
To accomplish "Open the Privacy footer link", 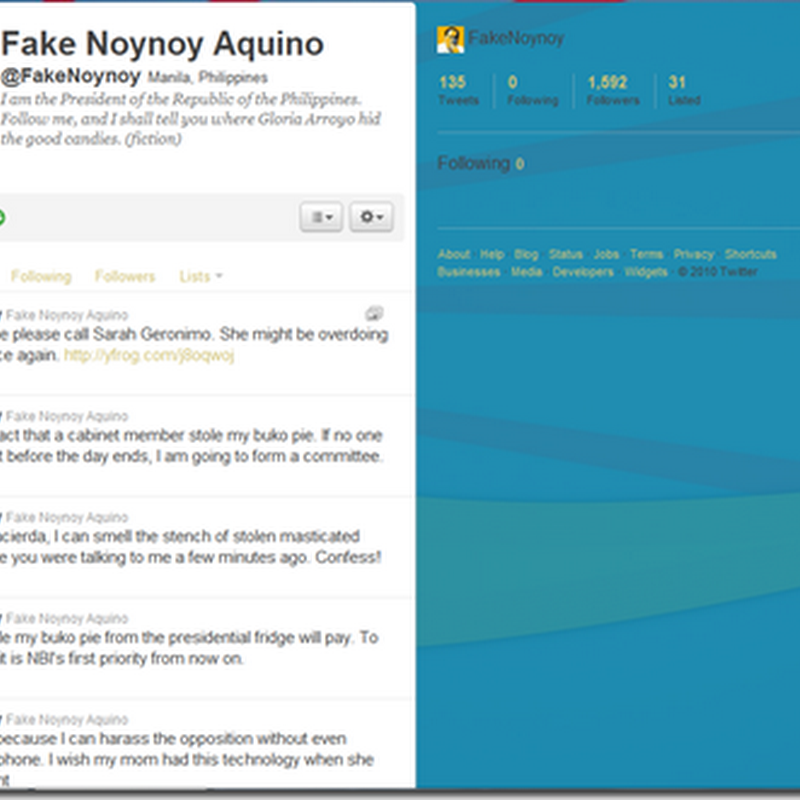I will (693, 254).
